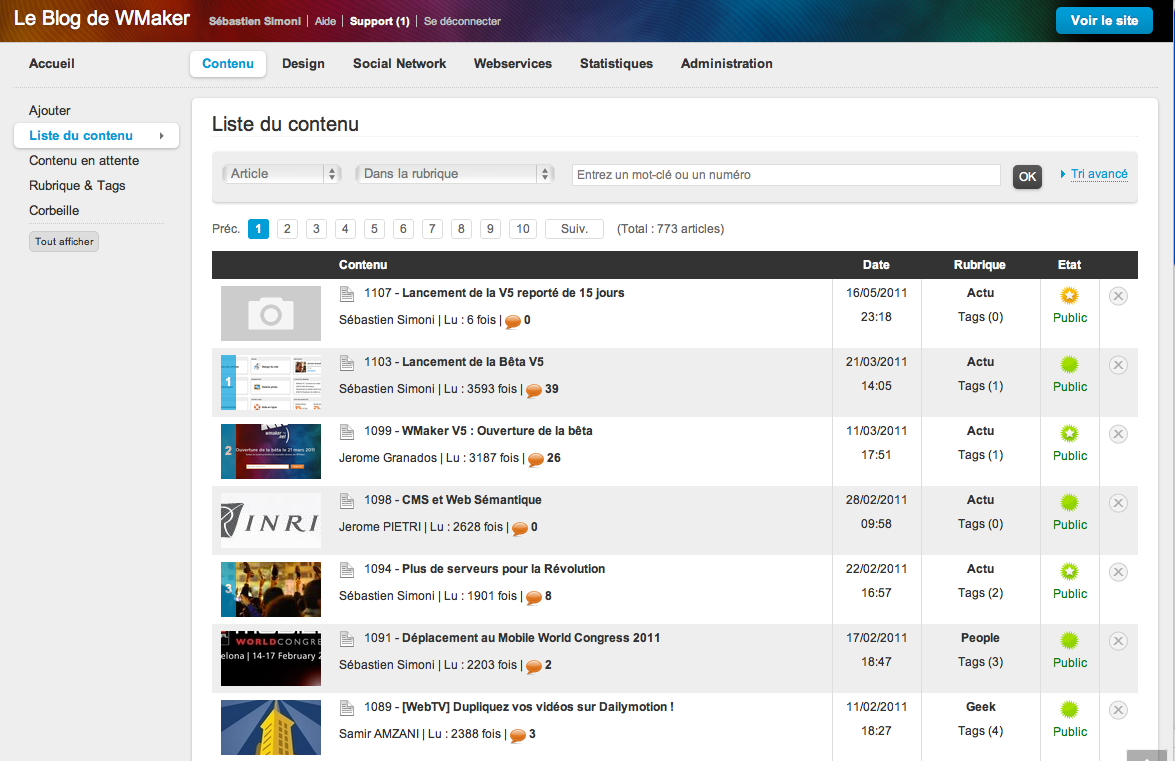1175x761 pixels.
Task: Click the document icon for WMaker V5 article
Action: click(x=347, y=430)
